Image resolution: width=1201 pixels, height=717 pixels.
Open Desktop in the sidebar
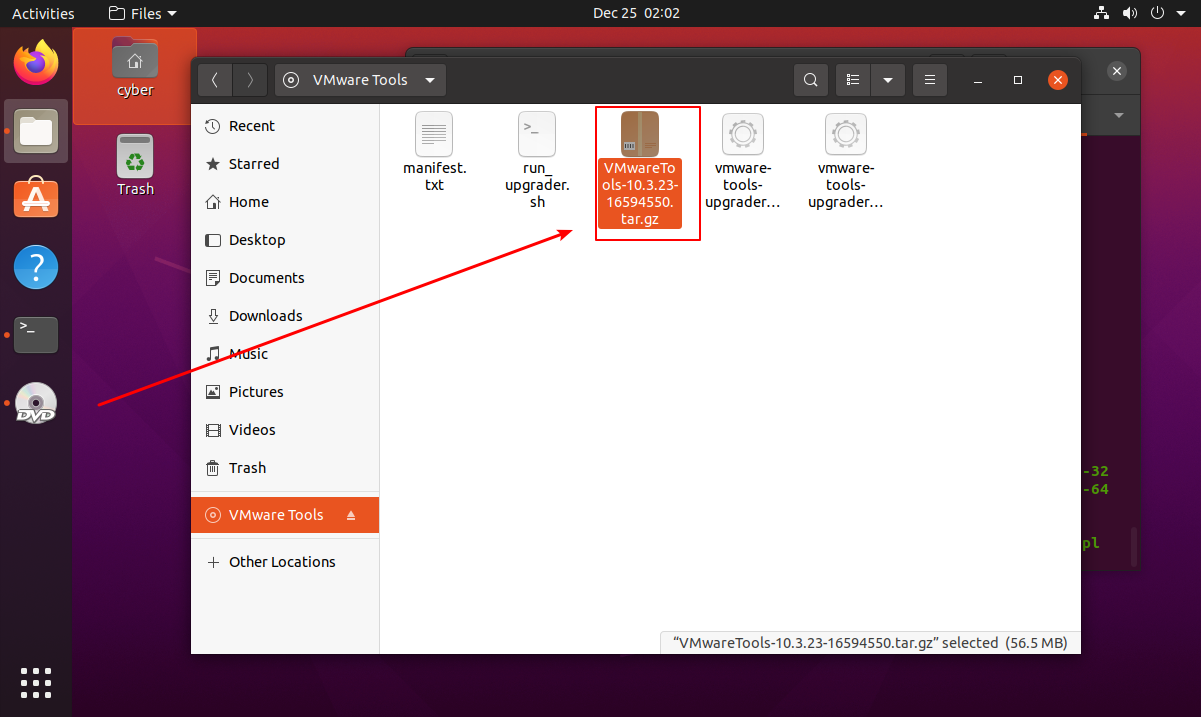point(285,240)
